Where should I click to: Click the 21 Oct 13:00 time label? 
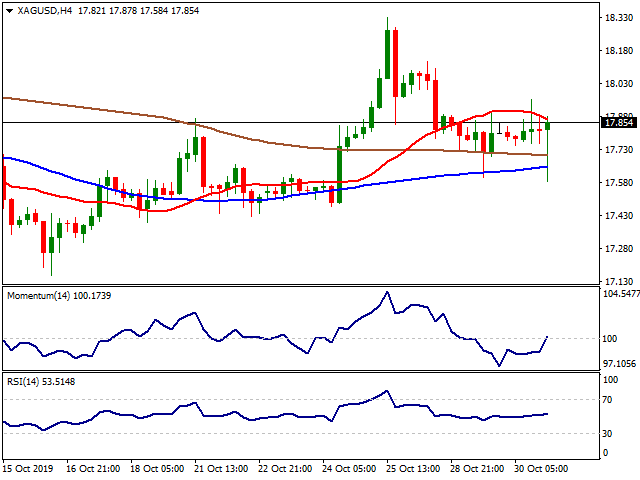(x=221, y=468)
